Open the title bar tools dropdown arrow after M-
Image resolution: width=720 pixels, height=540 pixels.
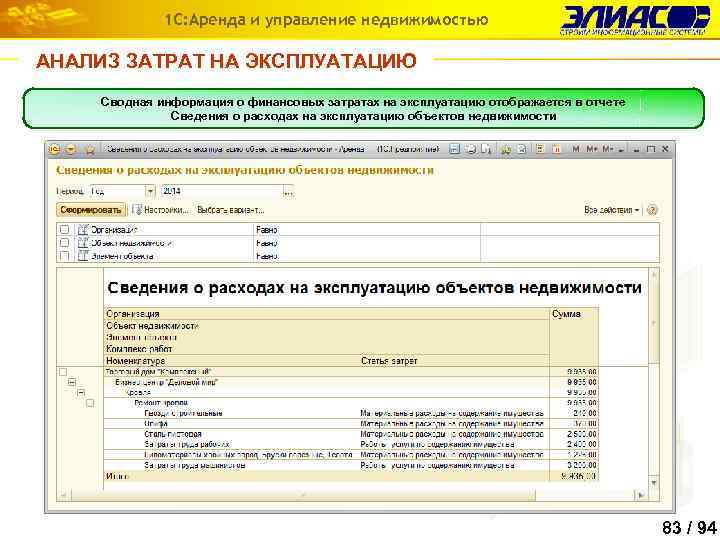tap(621, 149)
